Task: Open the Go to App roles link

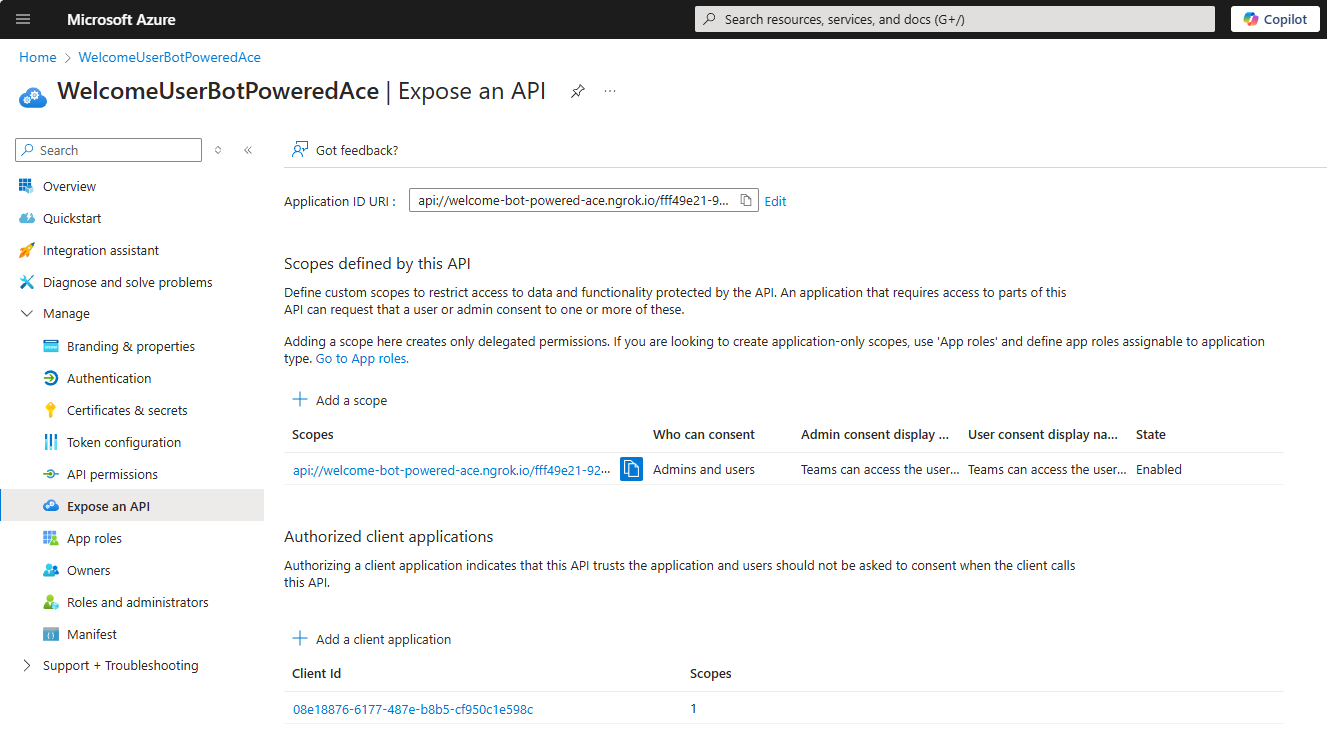Action: 360,357
